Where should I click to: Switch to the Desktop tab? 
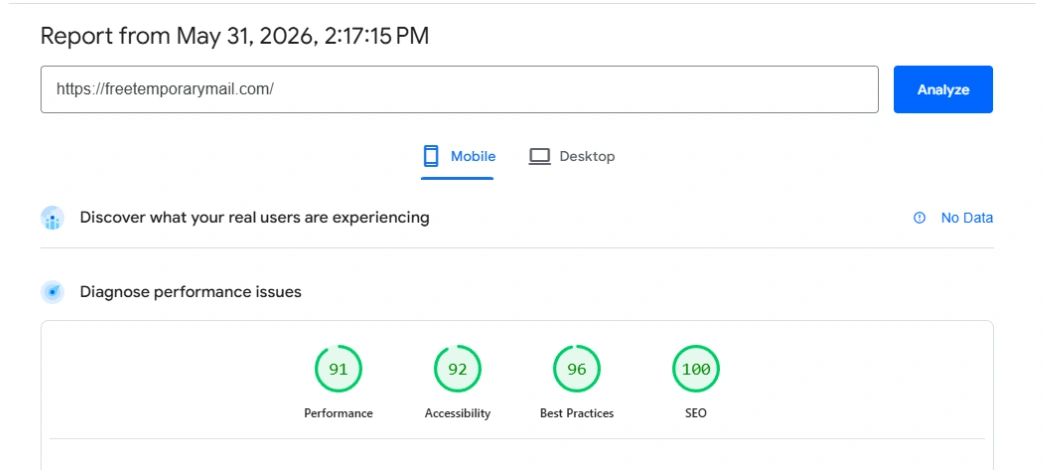572,157
